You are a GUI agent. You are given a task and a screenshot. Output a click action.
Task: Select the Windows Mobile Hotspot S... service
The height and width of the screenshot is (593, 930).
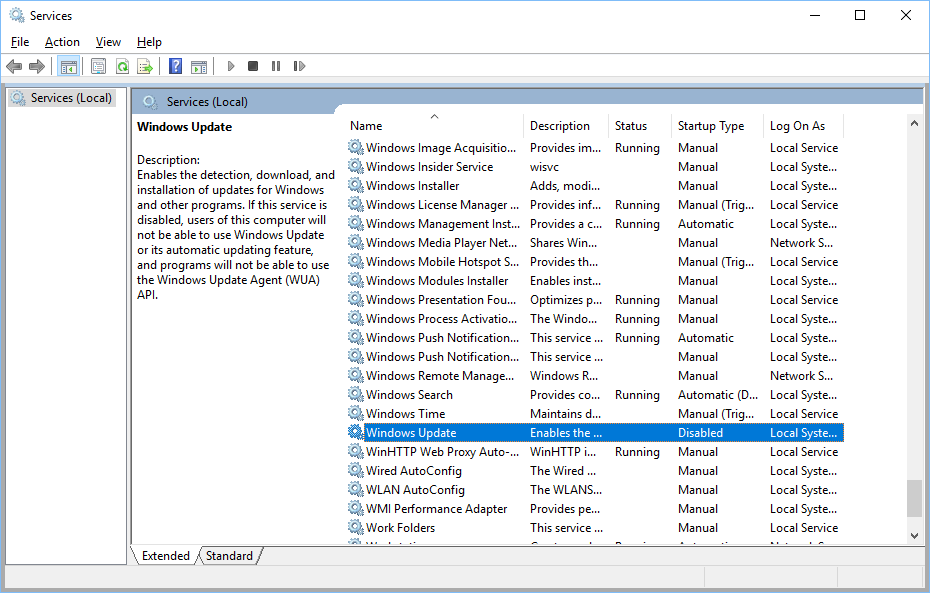pyautogui.click(x=595, y=262)
